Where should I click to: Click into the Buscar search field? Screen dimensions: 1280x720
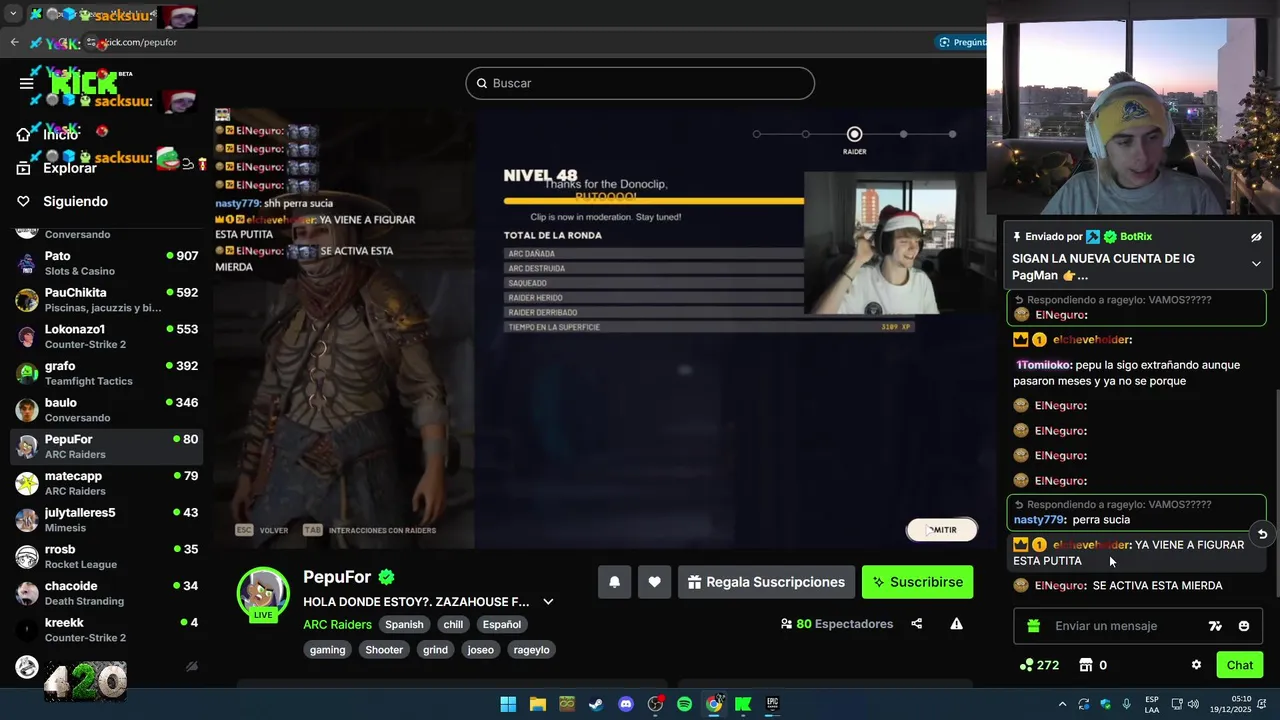click(x=640, y=83)
